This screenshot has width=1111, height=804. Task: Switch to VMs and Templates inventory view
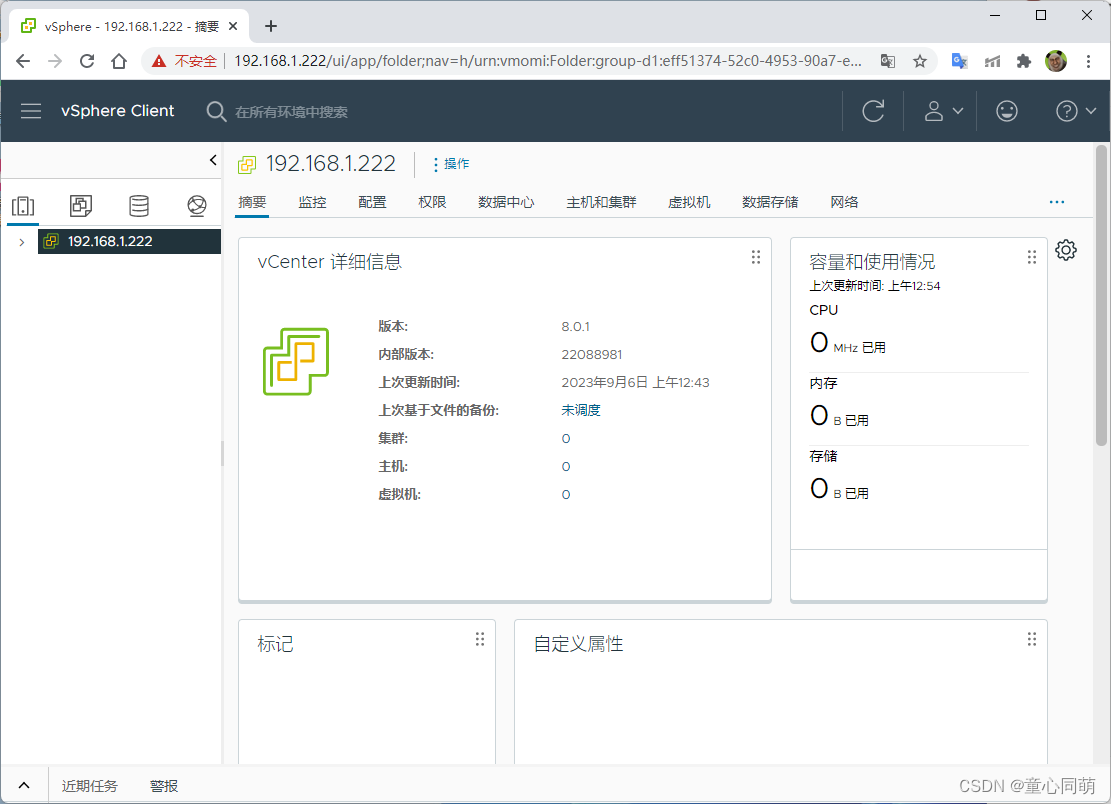click(x=81, y=206)
